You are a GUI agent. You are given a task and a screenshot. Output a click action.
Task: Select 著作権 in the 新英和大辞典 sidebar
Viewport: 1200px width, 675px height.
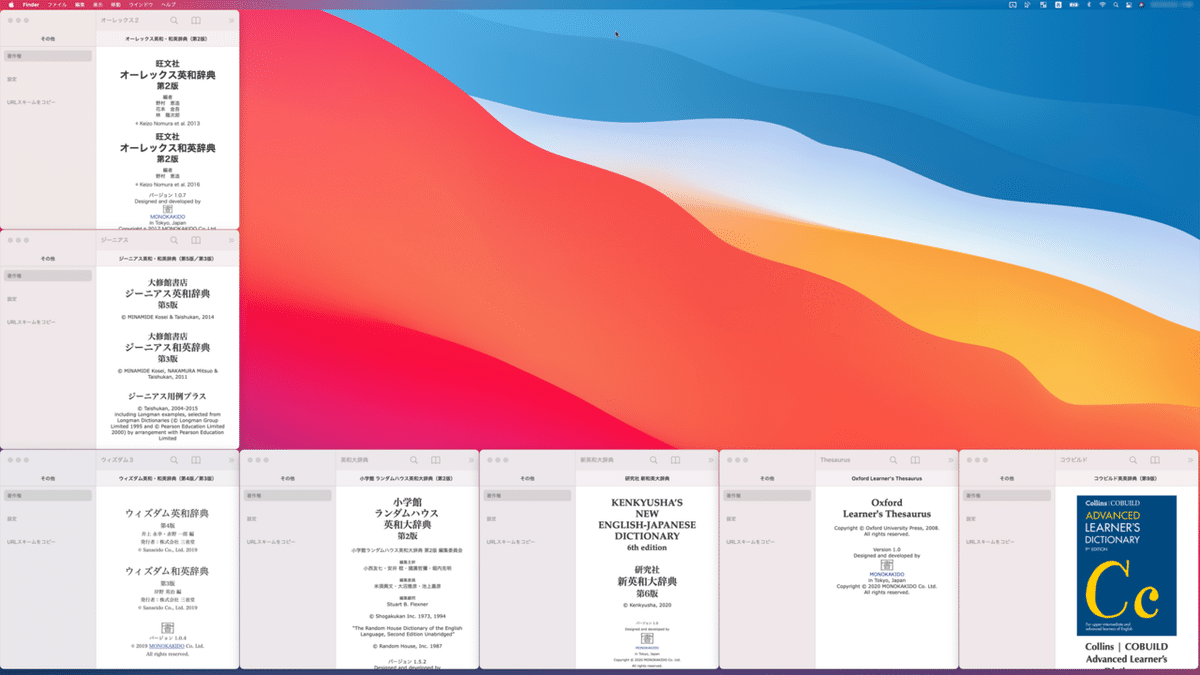(x=528, y=495)
